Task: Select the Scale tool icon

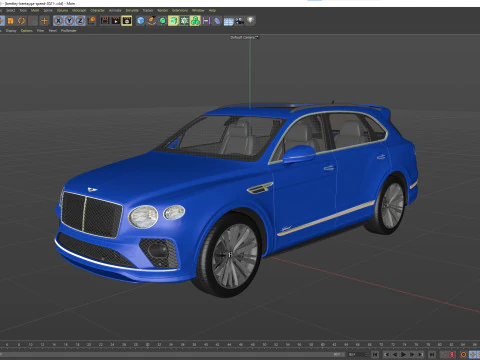Action: pos(10,21)
